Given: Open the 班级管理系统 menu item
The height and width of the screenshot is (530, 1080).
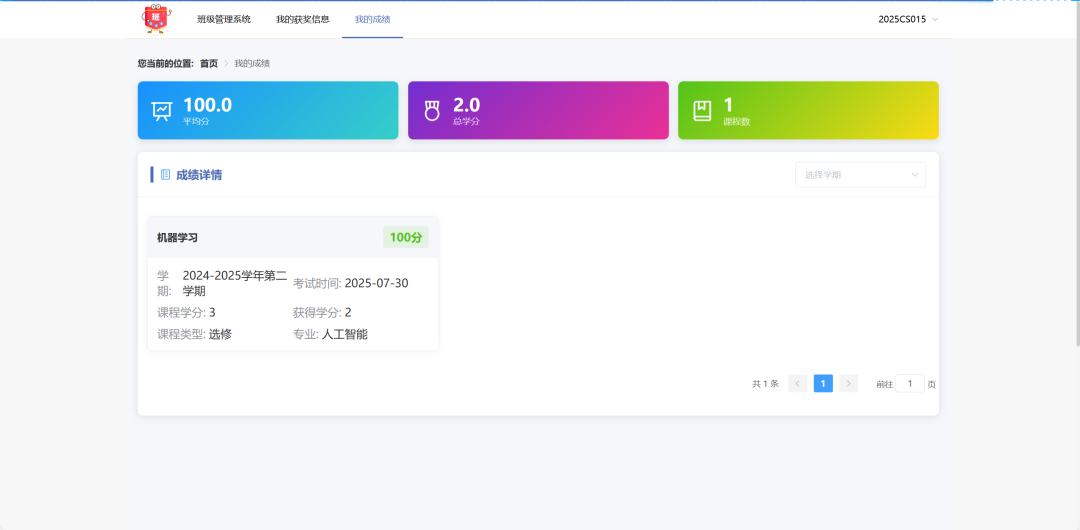Looking at the screenshot, I should click(224, 19).
